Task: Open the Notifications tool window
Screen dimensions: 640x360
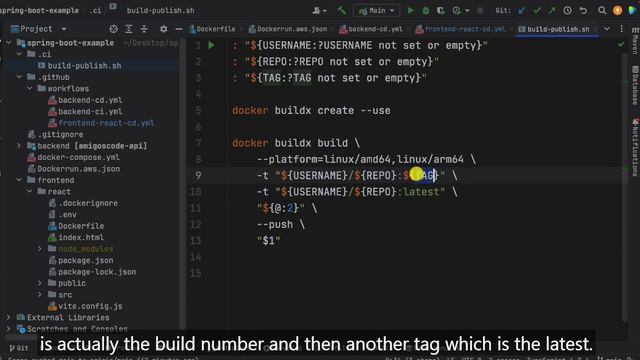Action: (x=635, y=148)
